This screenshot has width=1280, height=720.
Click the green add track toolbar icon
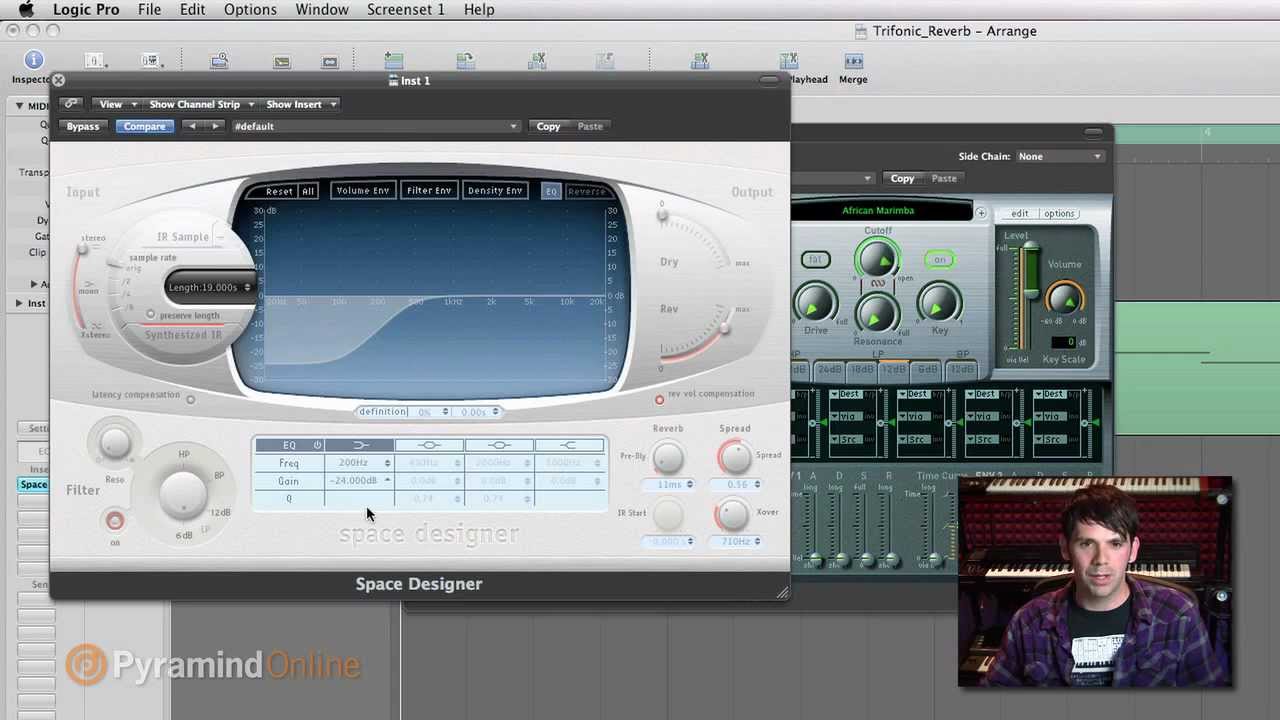click(x=394, y=62)
